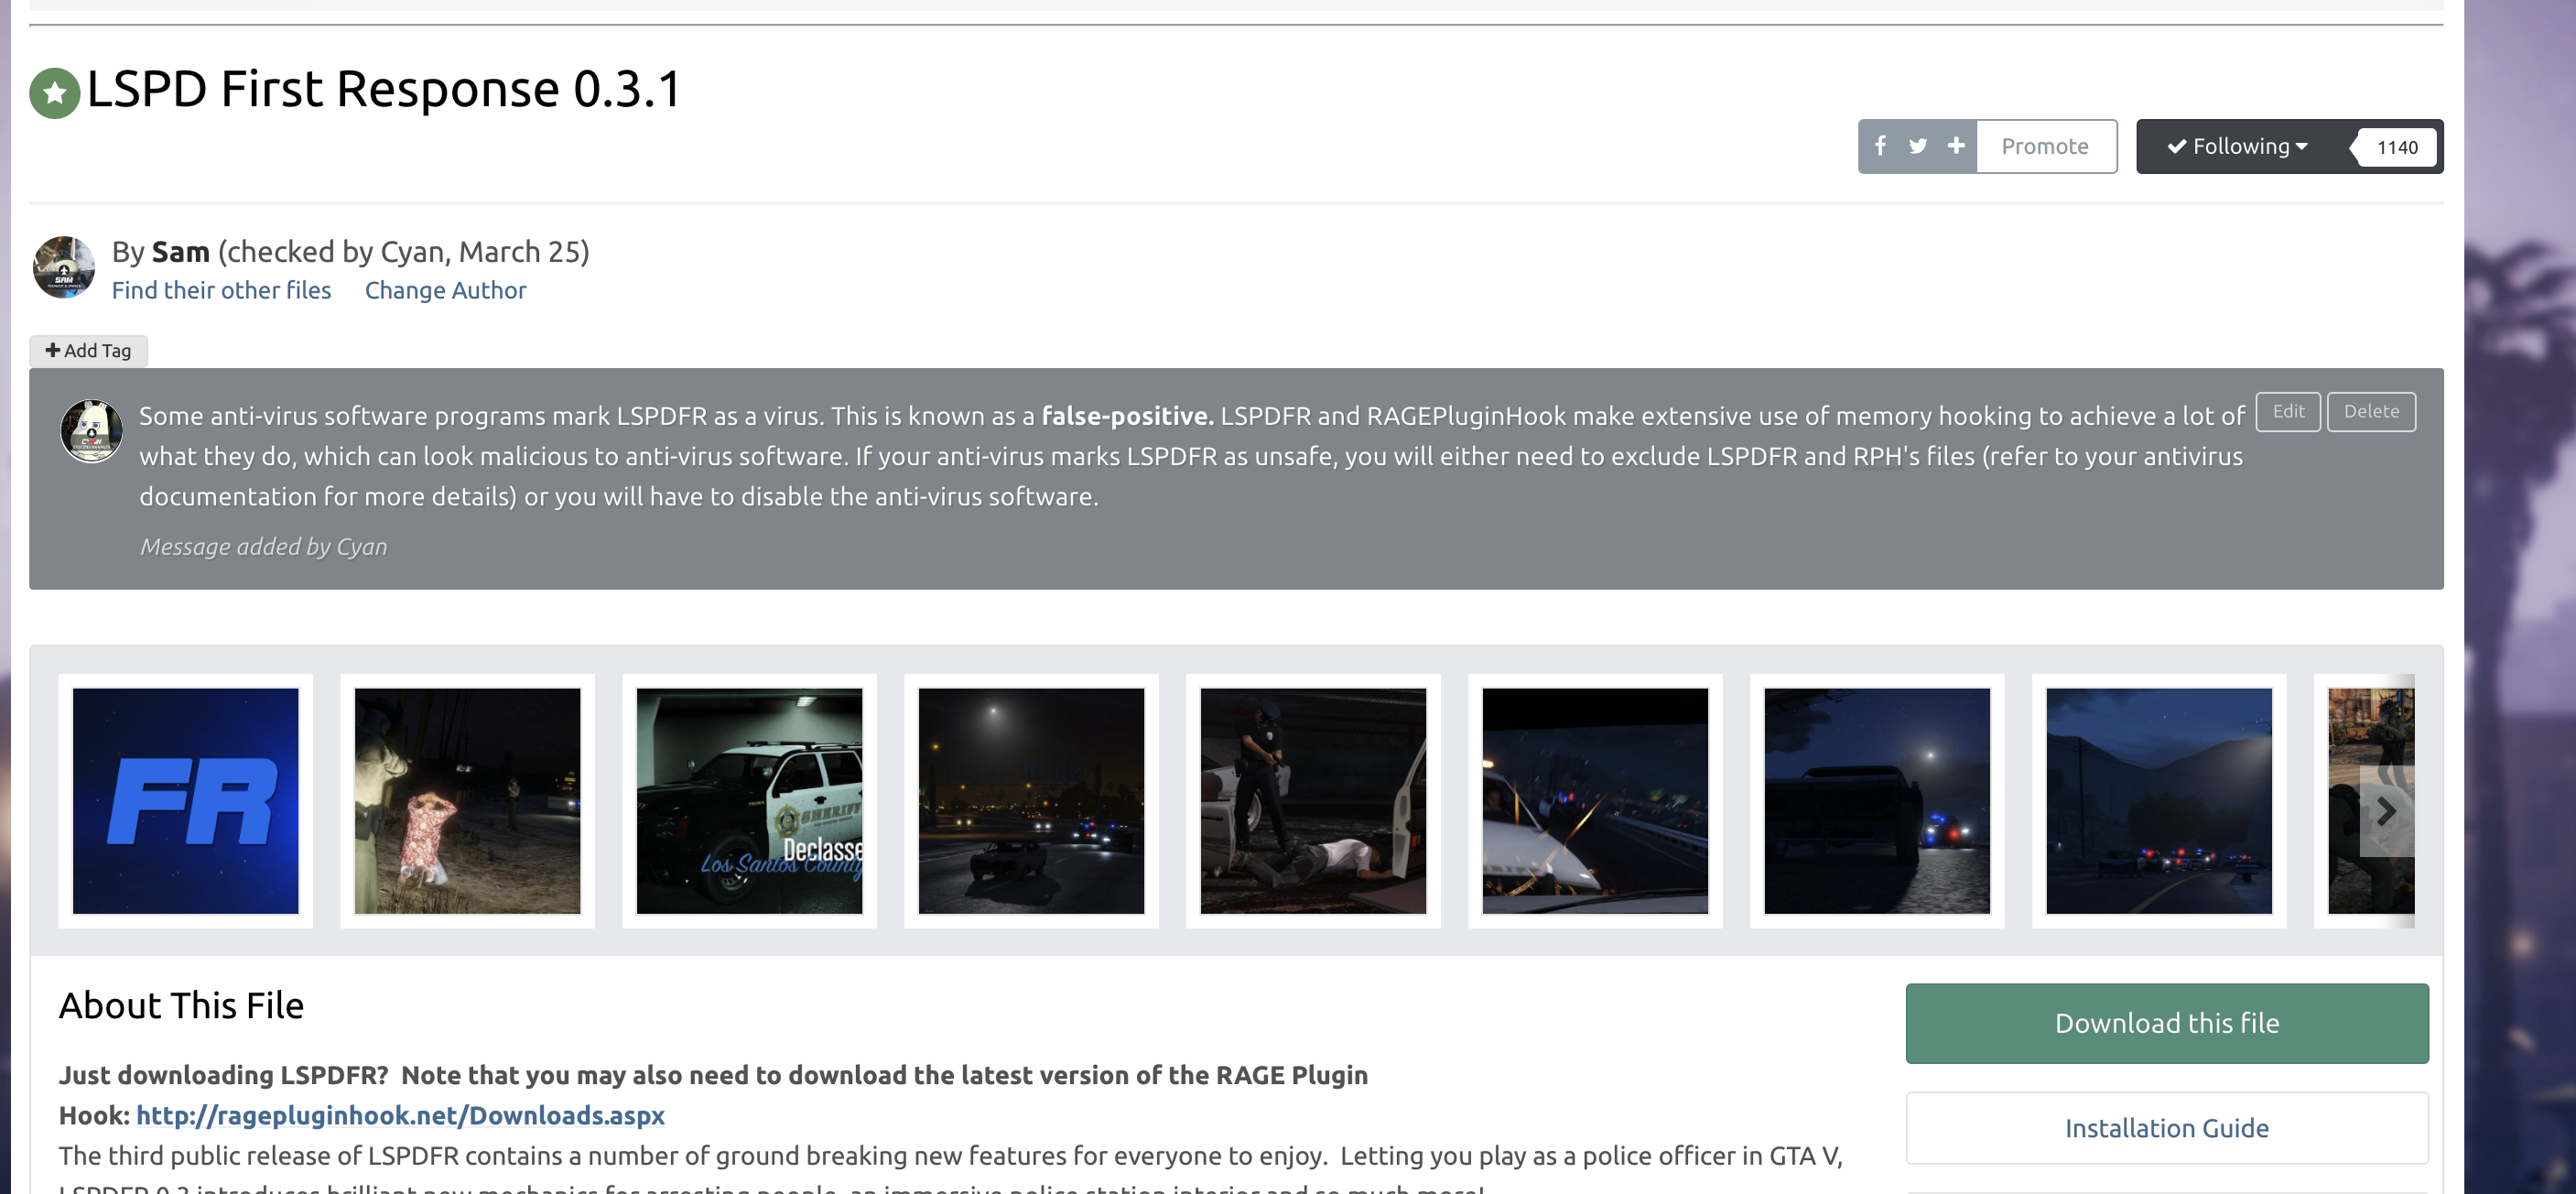
Task: Click Cyan's avatar in the notice
Action: click(x=92, y=431)
